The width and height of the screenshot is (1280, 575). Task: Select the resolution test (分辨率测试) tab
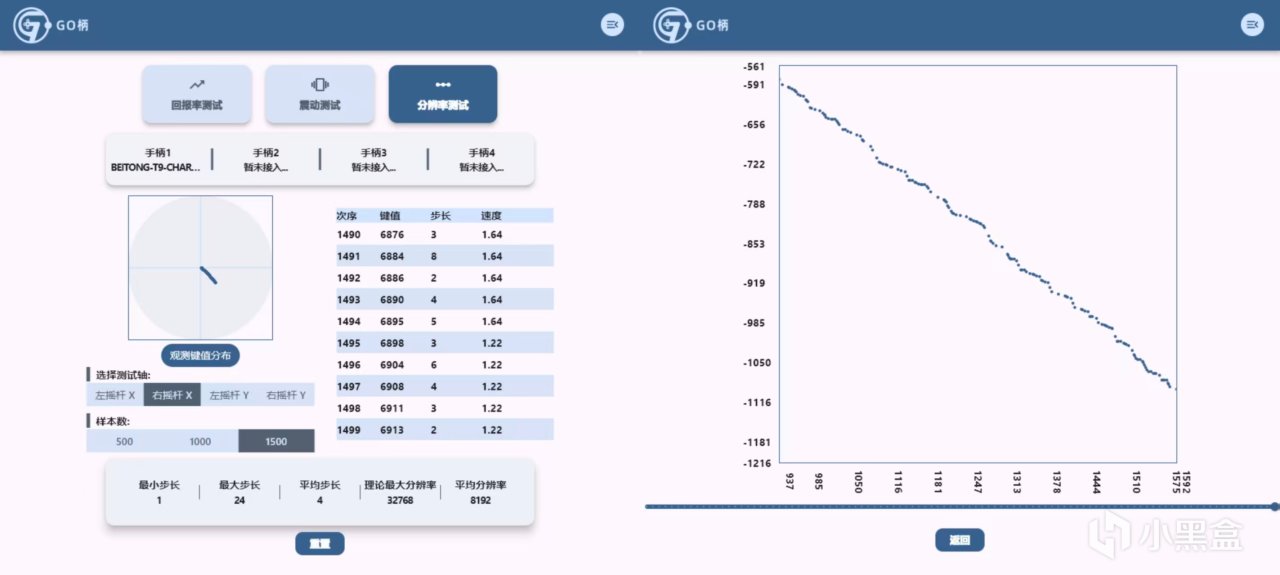(x=443, y=94)
